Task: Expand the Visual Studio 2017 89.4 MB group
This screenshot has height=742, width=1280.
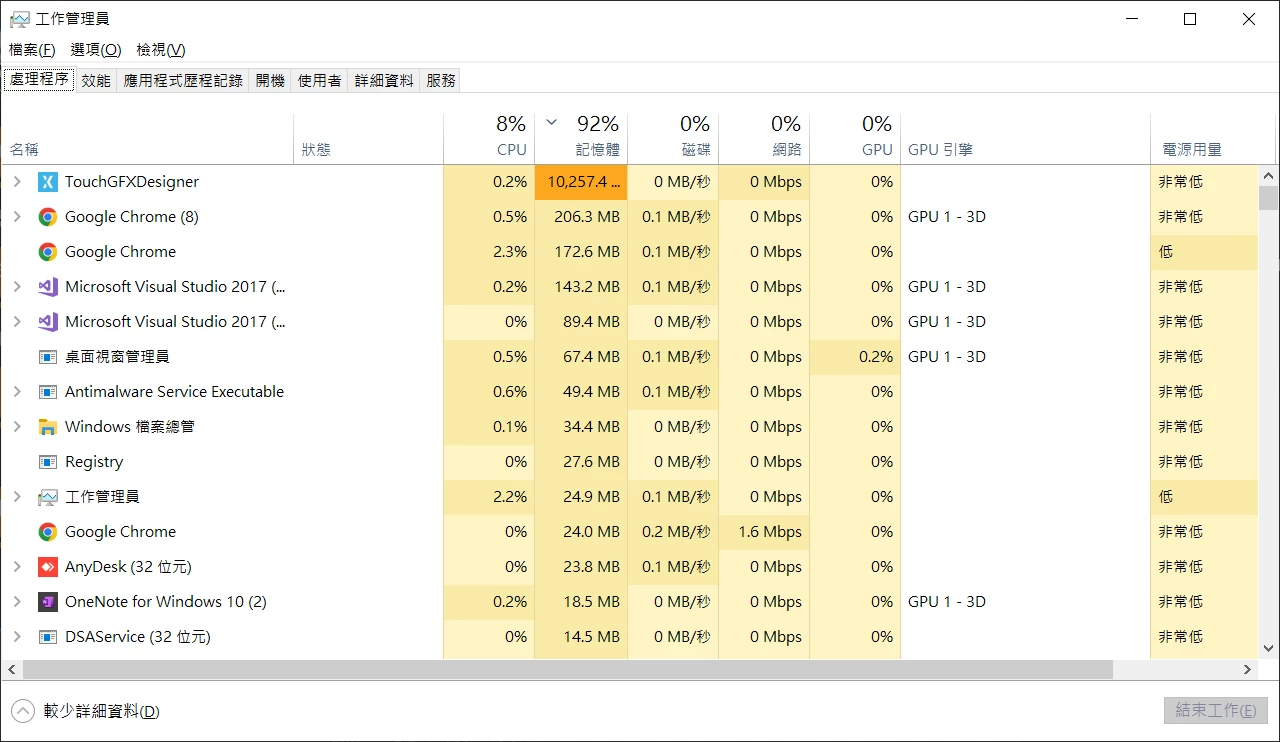Action: click(17, 322)
